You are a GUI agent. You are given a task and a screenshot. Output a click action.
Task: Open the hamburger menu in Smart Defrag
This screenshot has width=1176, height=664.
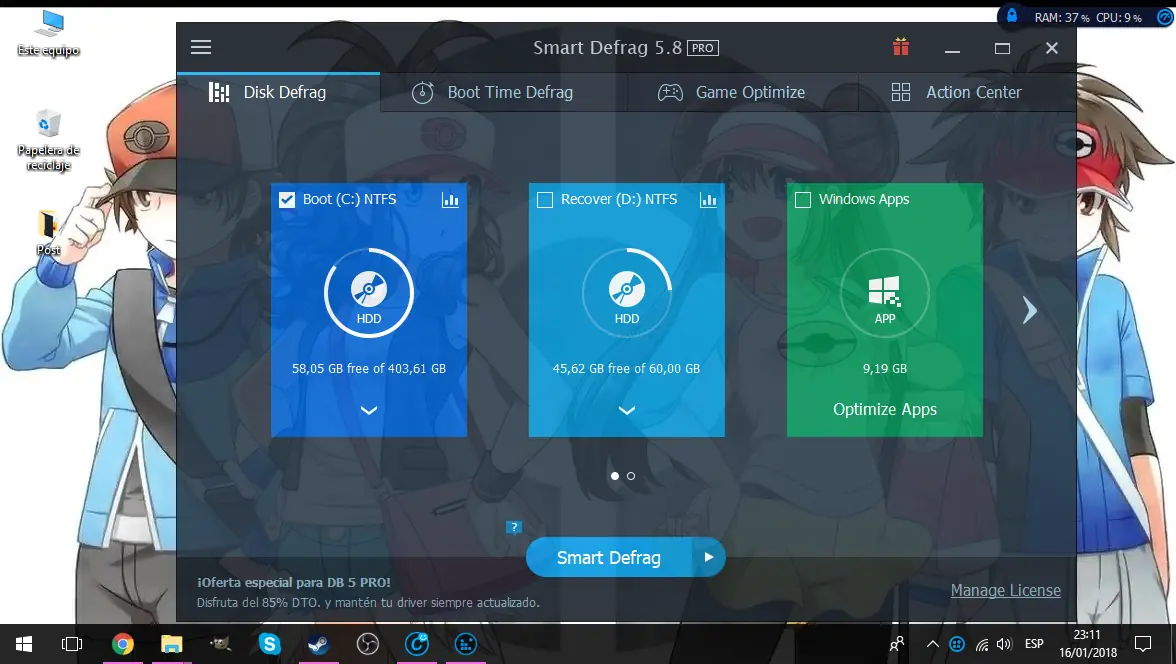pyautogui.click(x=201, y=48)
